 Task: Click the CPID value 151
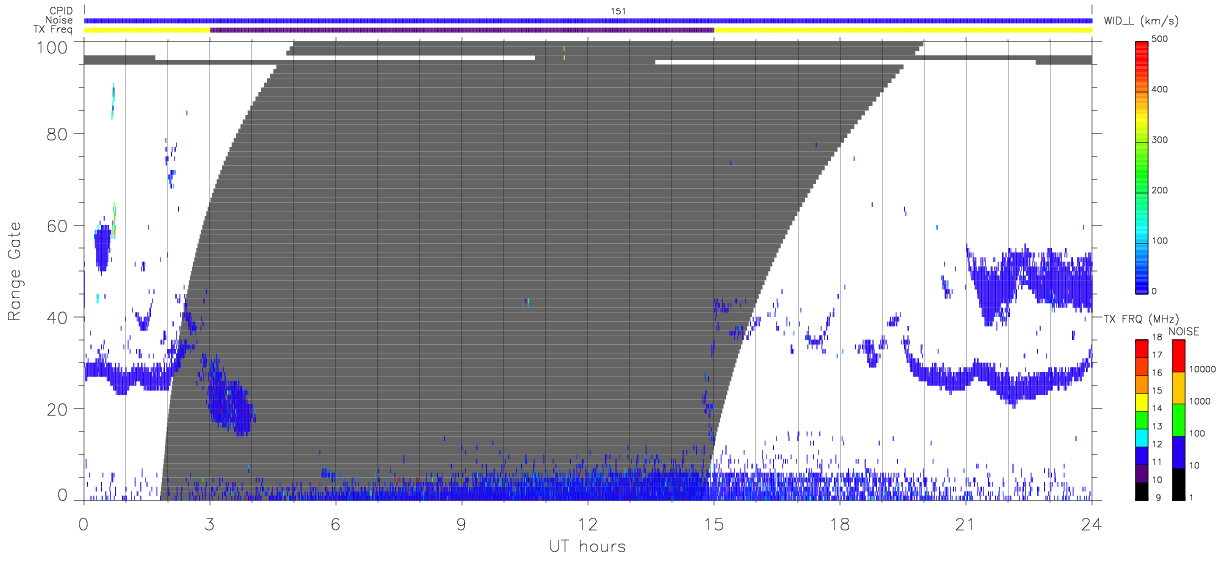point(620,11)
